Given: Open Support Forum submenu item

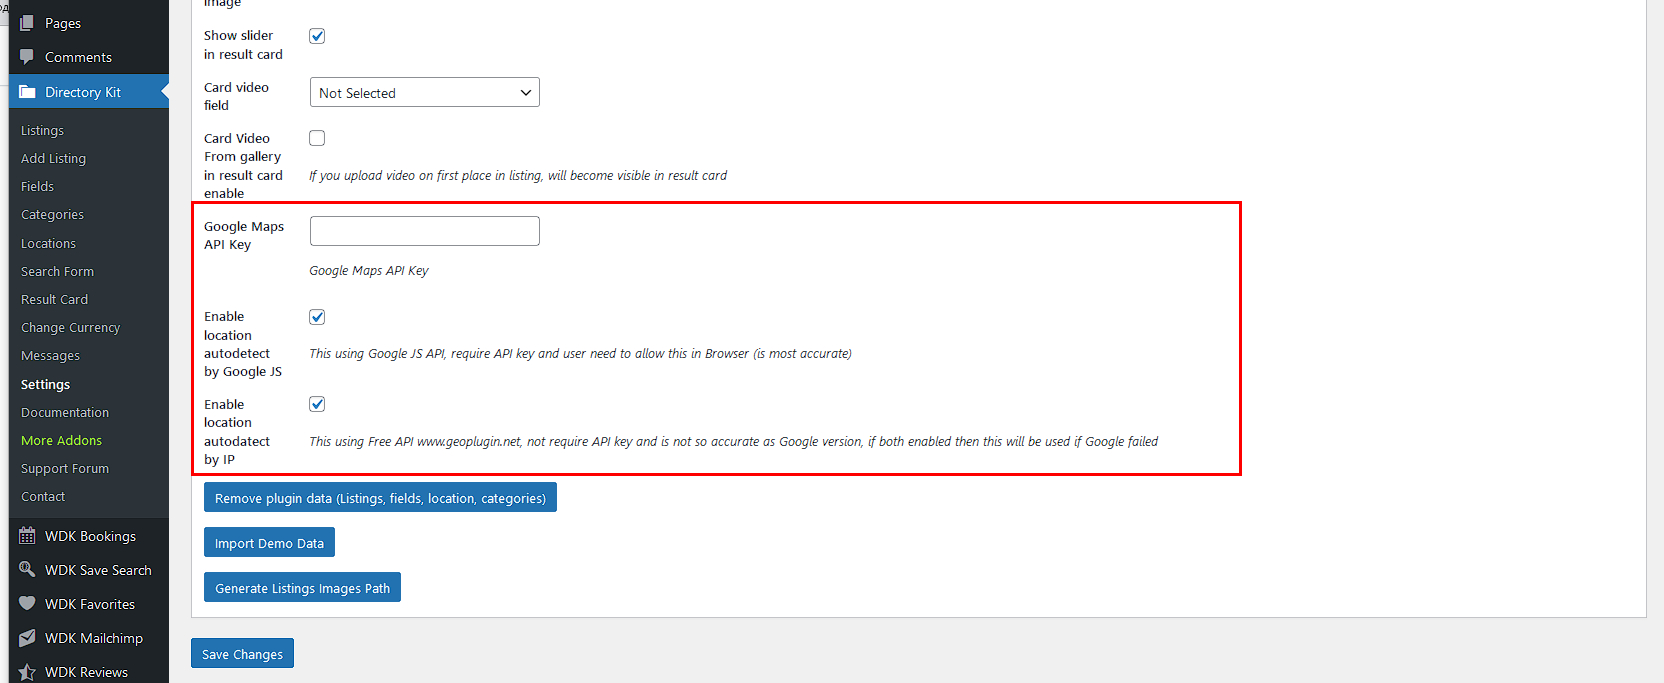Looking at the screenshot, I should pos(65,468).
